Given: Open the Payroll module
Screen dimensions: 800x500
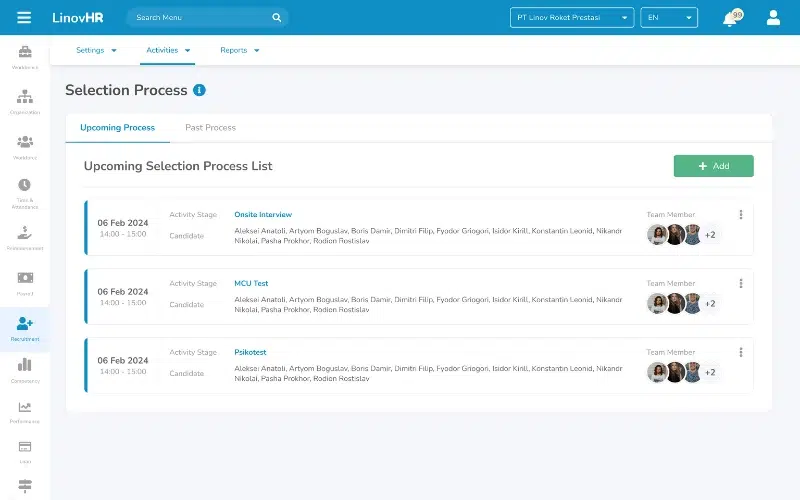Looking at the screenshot, I should tap(25, 281).
